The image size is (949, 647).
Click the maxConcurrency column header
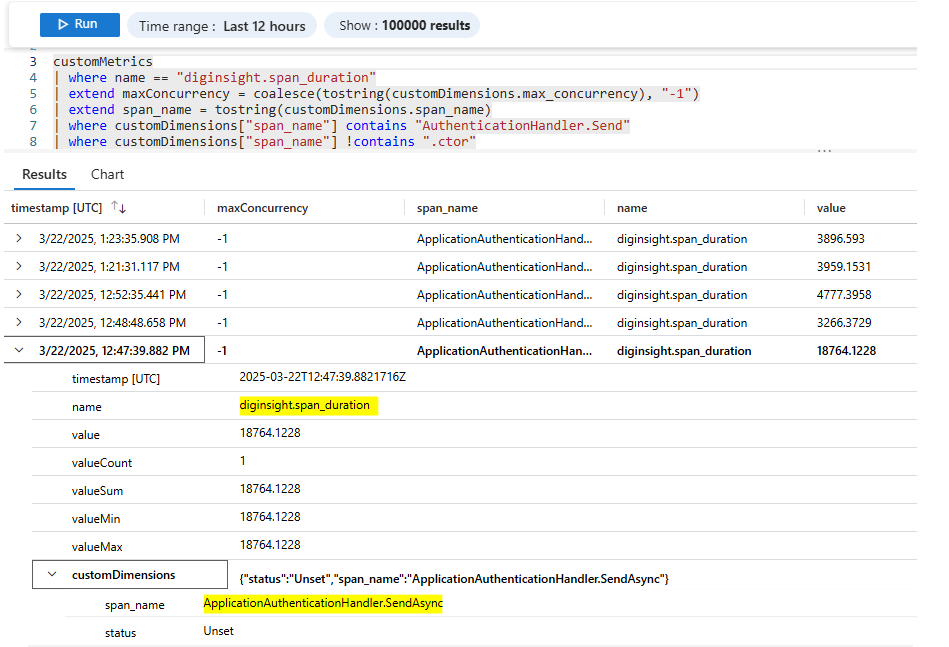coord(262,208)
